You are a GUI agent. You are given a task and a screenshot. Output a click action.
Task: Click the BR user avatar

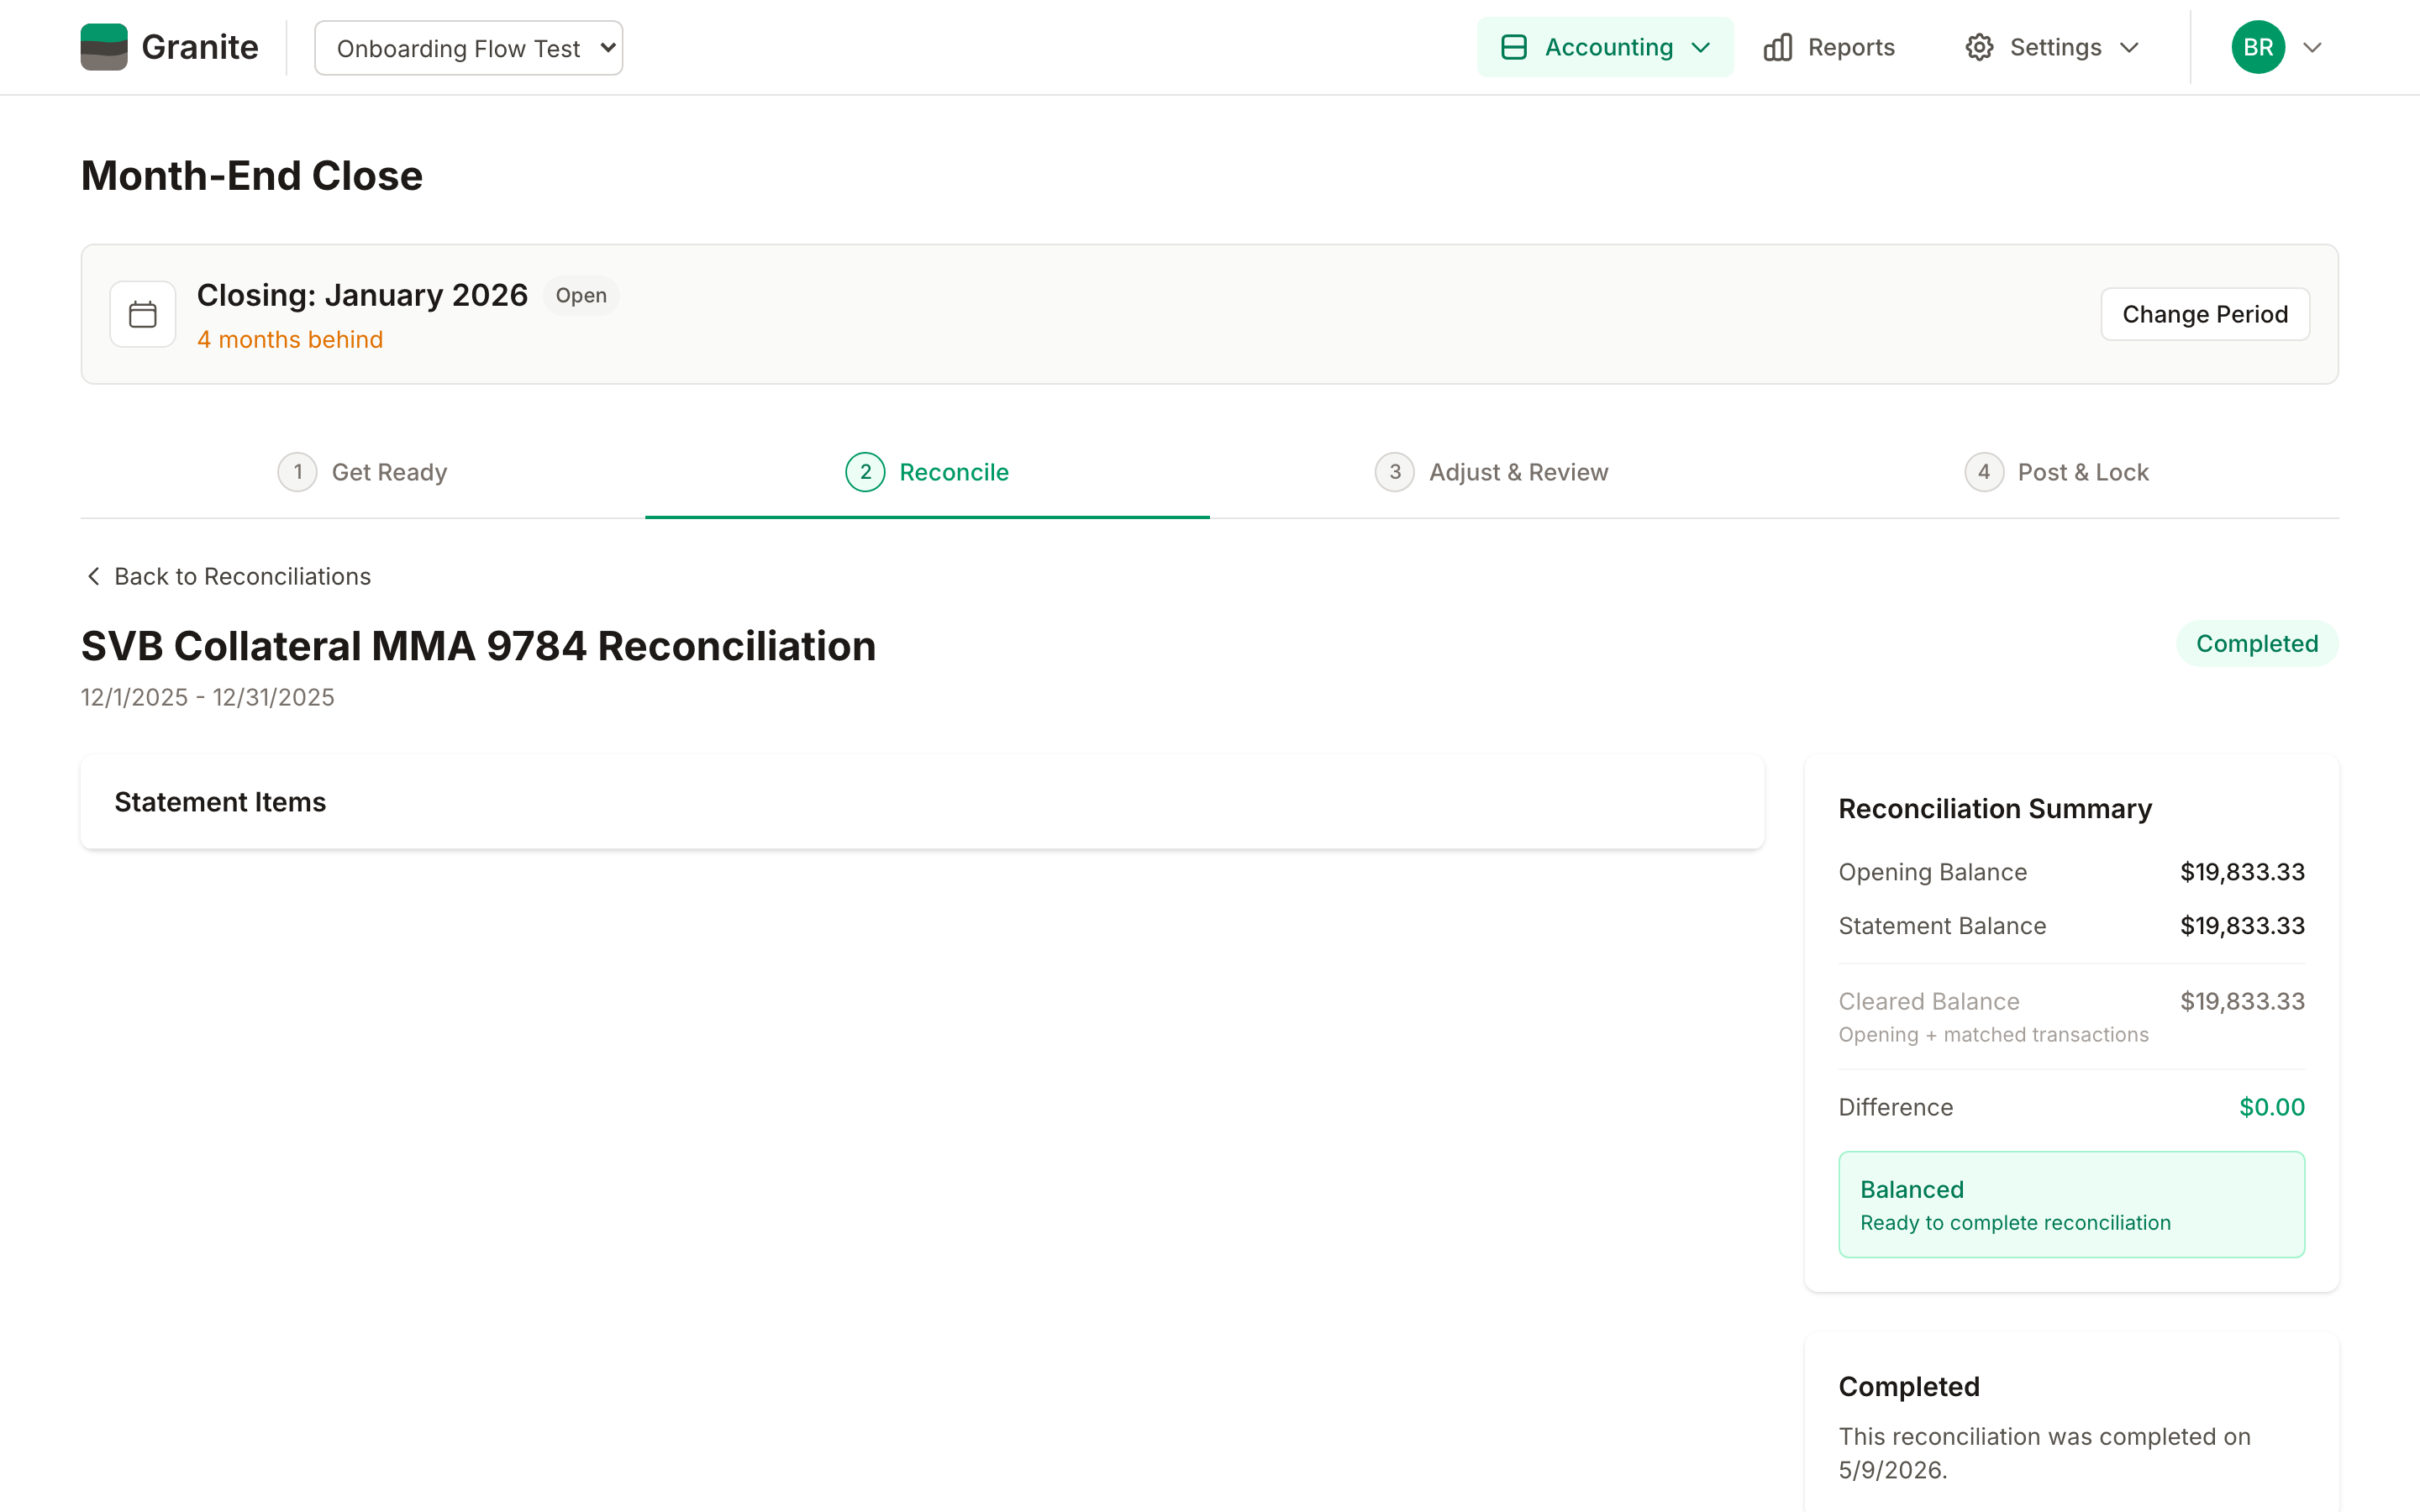click(2258, 47)
